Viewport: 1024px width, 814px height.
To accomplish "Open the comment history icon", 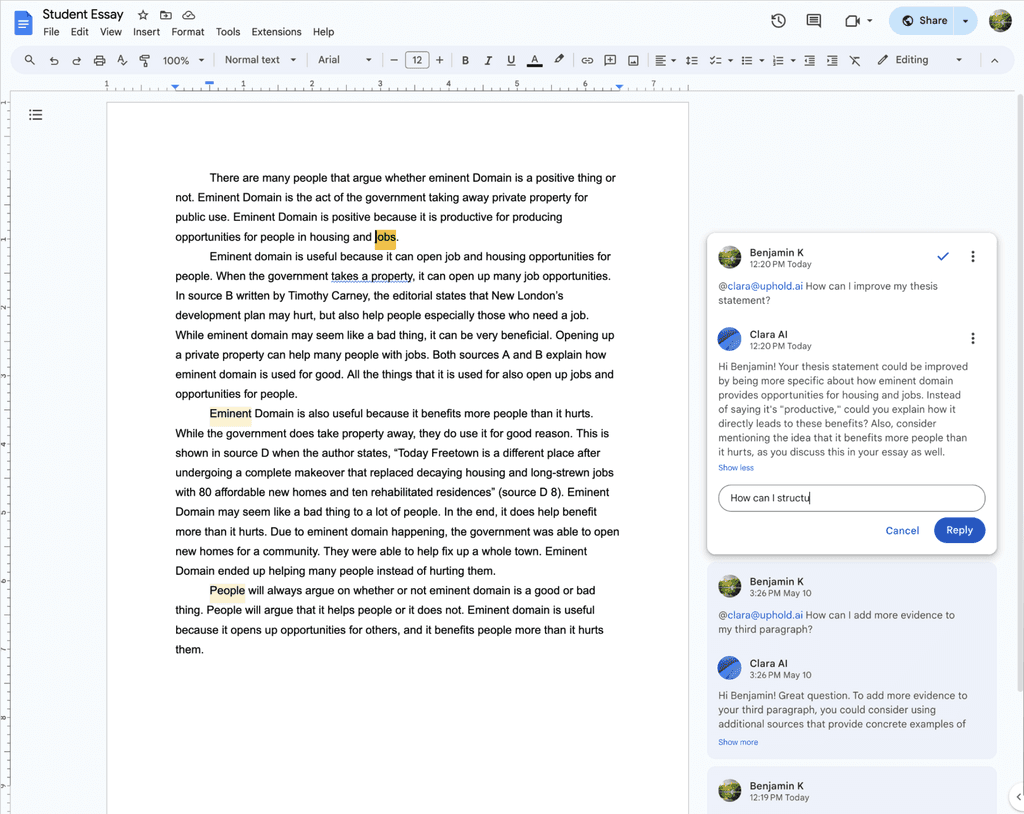I will (x=814, y=21).
